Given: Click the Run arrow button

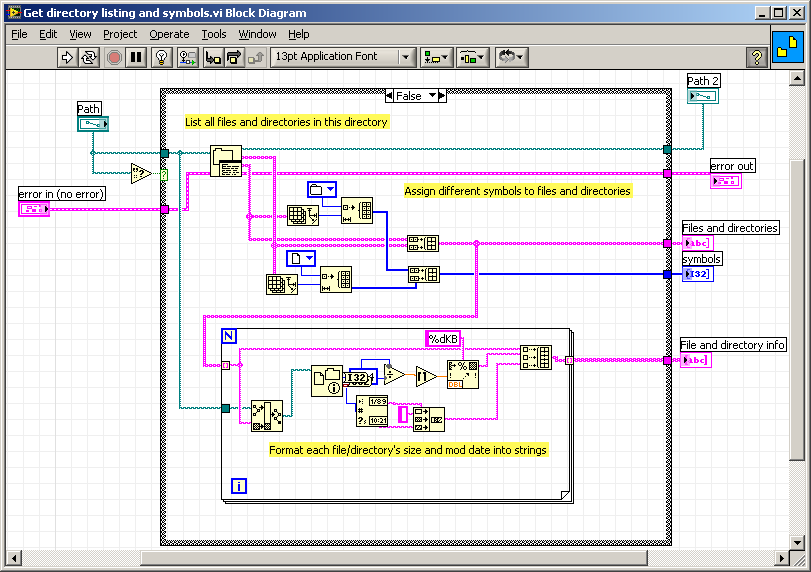Looking at the screenshot, I should click(67, 57).
